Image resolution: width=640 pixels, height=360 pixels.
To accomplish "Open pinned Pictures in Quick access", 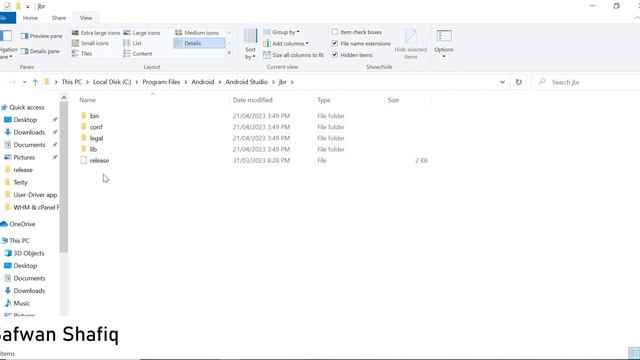I will (24, 157).
